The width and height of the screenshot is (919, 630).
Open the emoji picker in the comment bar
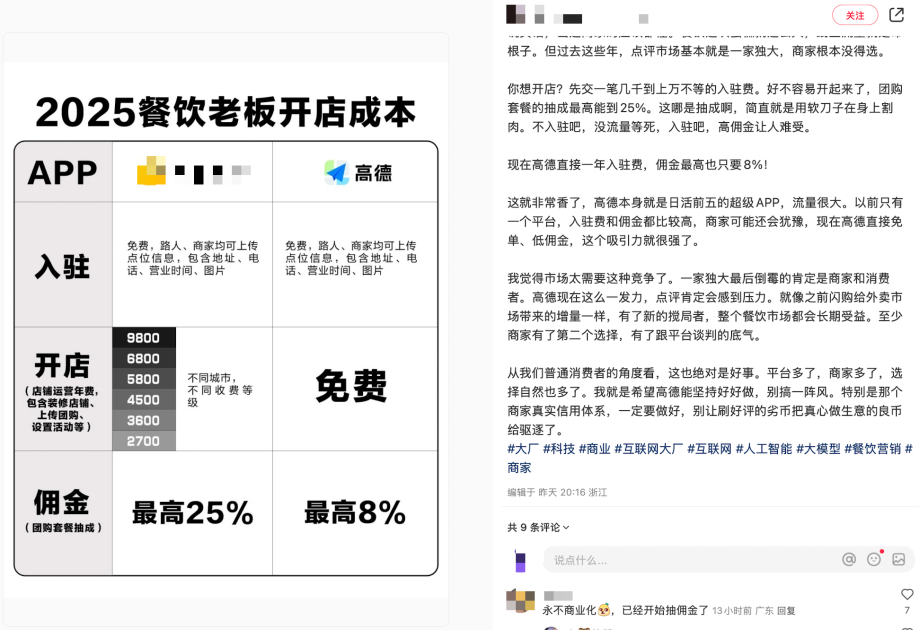click(873, 560)
